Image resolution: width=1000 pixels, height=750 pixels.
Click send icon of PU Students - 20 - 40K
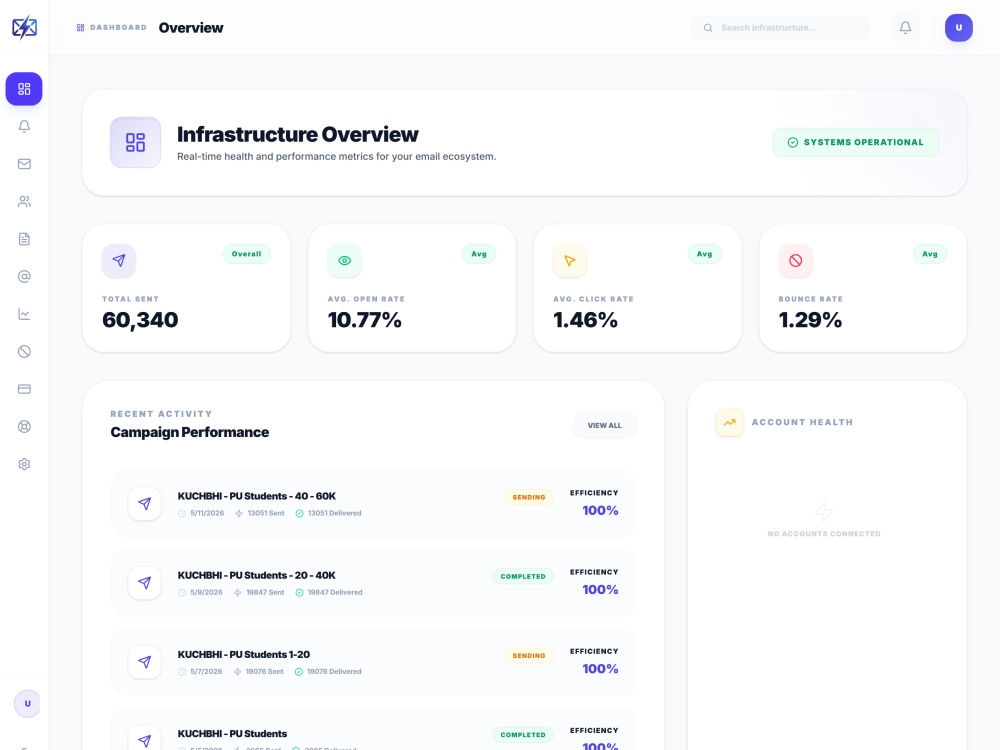(x=145, y=583)
